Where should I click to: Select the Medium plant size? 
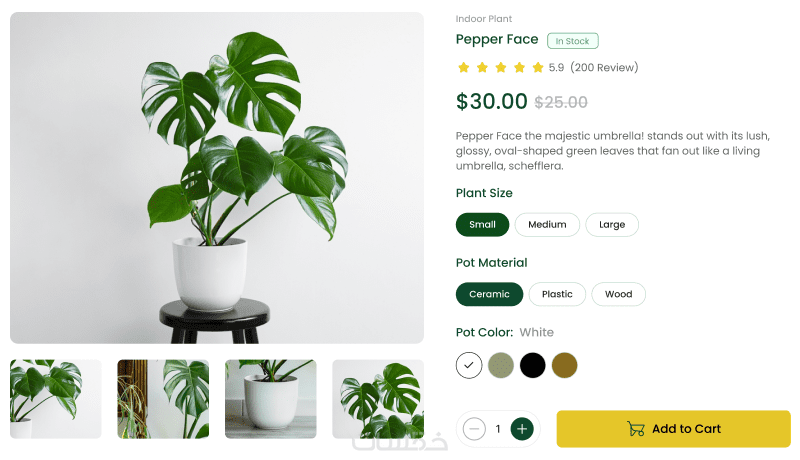(547, 224)
